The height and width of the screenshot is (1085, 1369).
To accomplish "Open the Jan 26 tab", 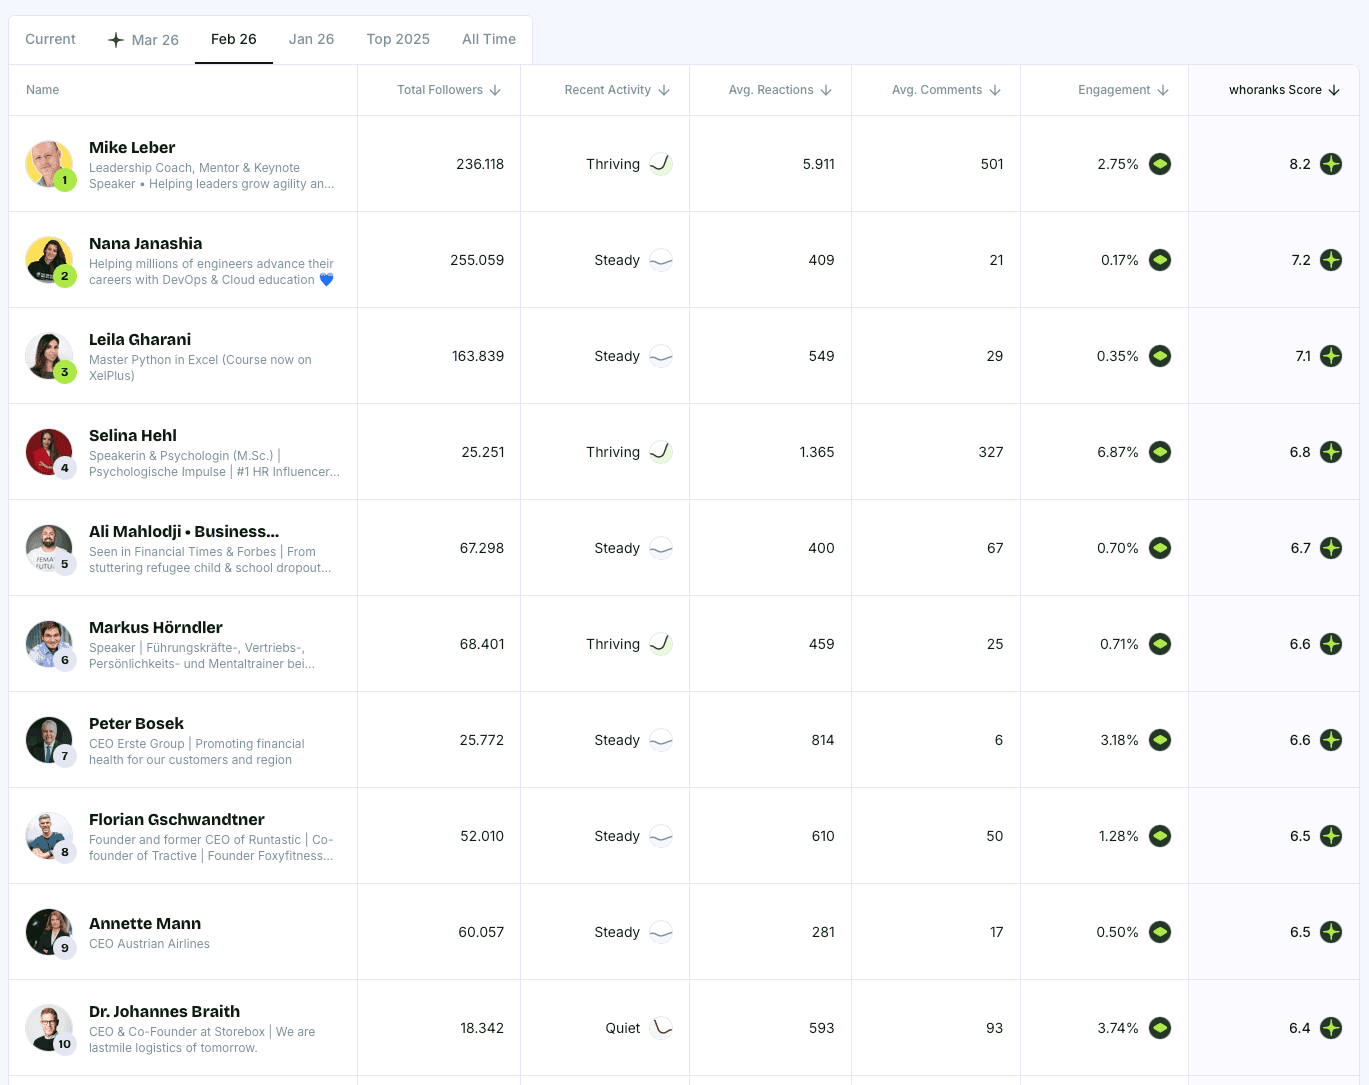I will tap(311, 39).
